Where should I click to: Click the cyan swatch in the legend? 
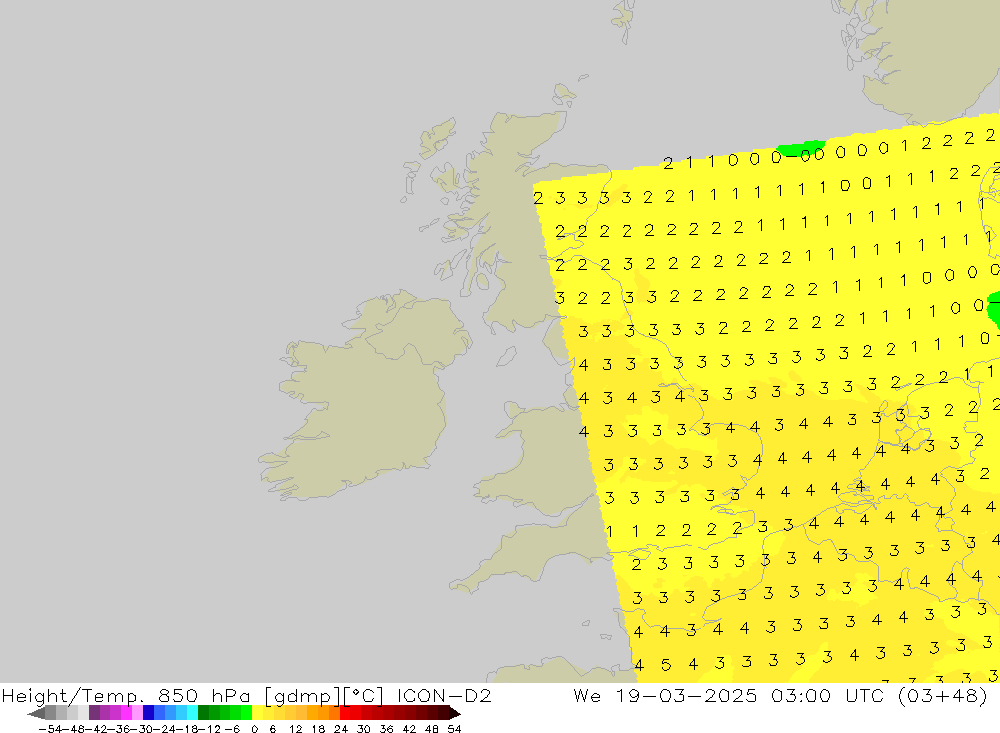[192, 713]
